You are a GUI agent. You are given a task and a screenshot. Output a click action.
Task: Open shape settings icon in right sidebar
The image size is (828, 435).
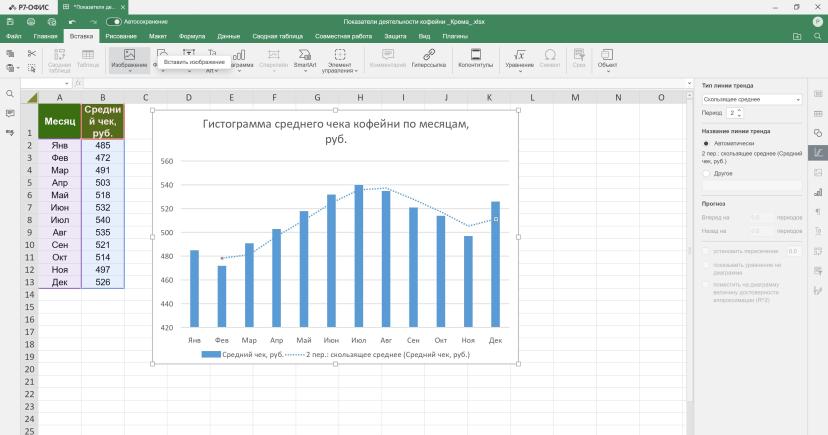point(818,133)
